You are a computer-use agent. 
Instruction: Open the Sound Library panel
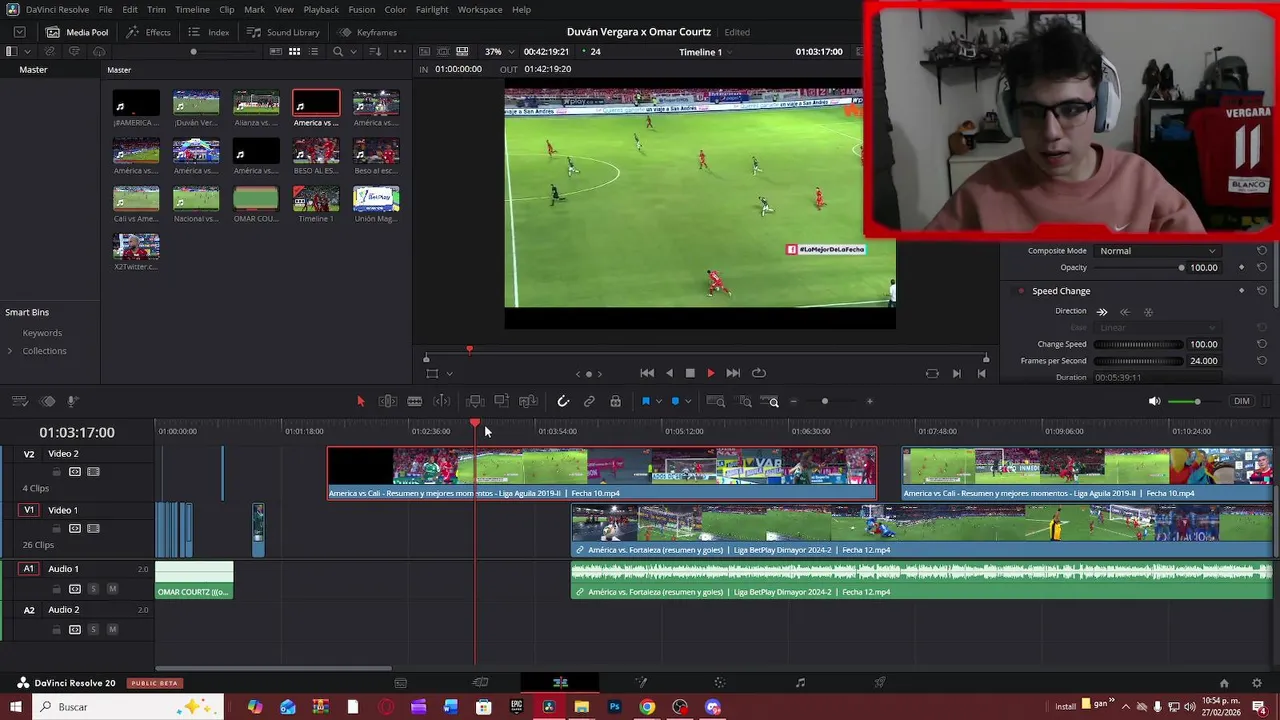click(283, 32)
